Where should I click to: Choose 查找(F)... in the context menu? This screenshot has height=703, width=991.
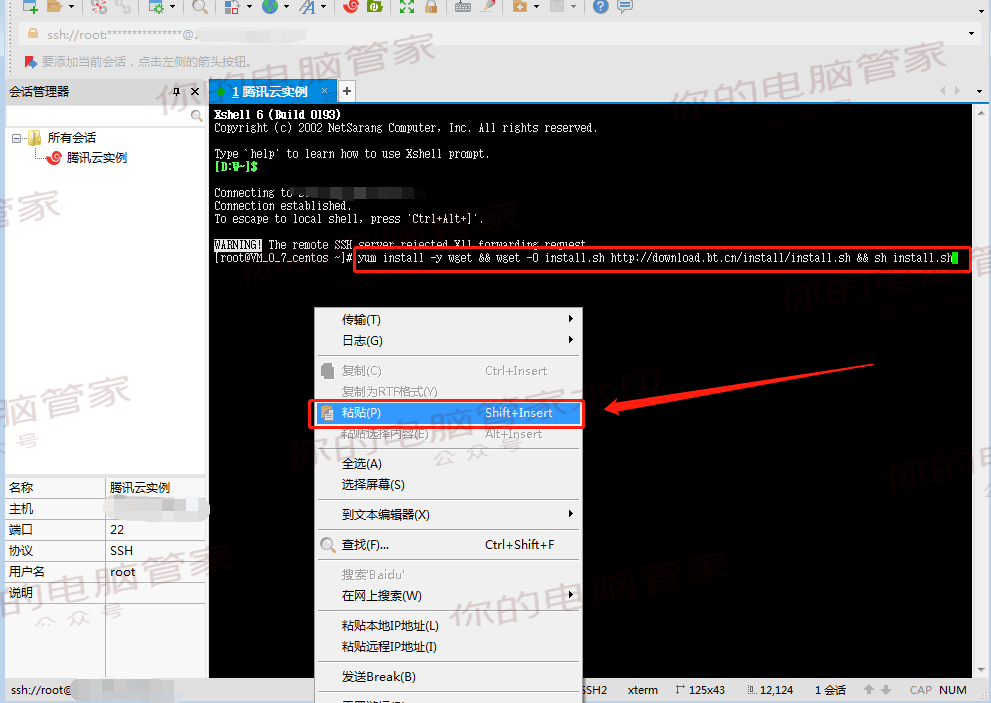coord(449,545)
